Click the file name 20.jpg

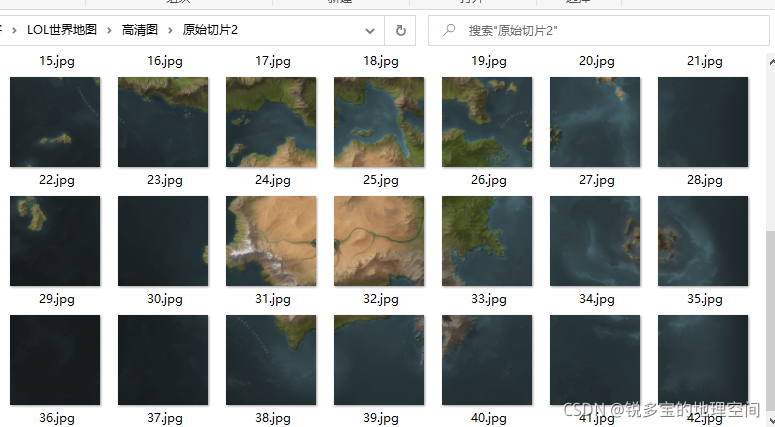(597, 61)
